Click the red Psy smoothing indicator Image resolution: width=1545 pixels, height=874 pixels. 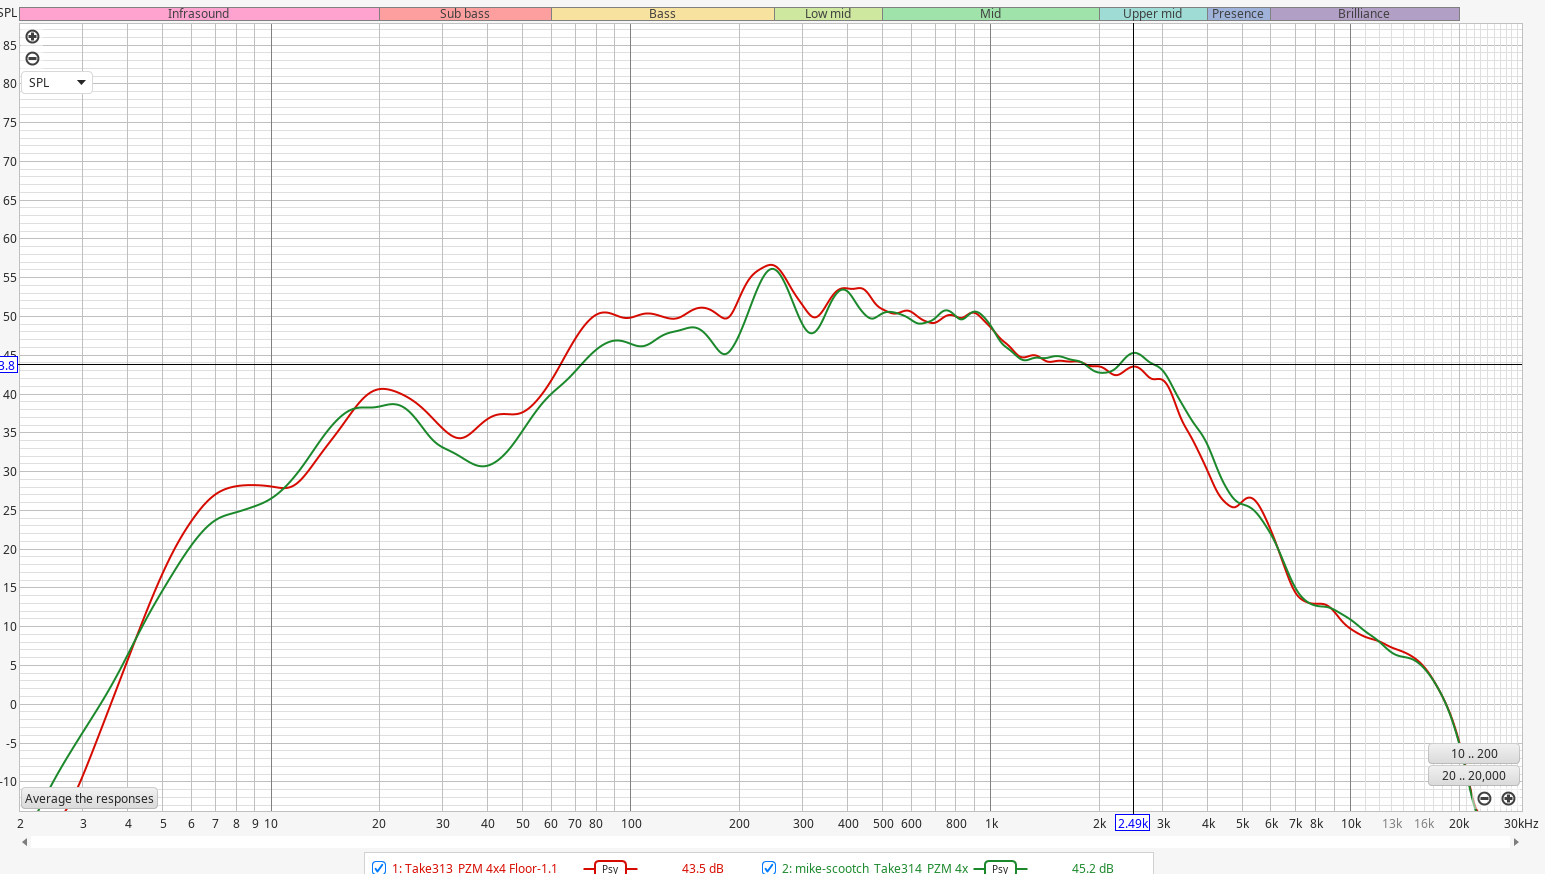tap(610, 867)
